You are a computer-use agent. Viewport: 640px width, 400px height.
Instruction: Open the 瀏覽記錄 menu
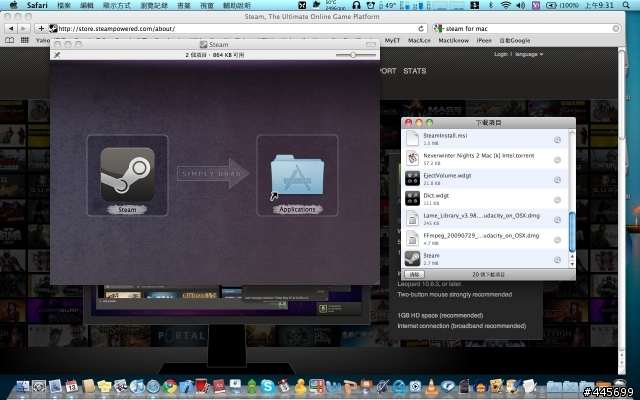click(x=154, y=5)
